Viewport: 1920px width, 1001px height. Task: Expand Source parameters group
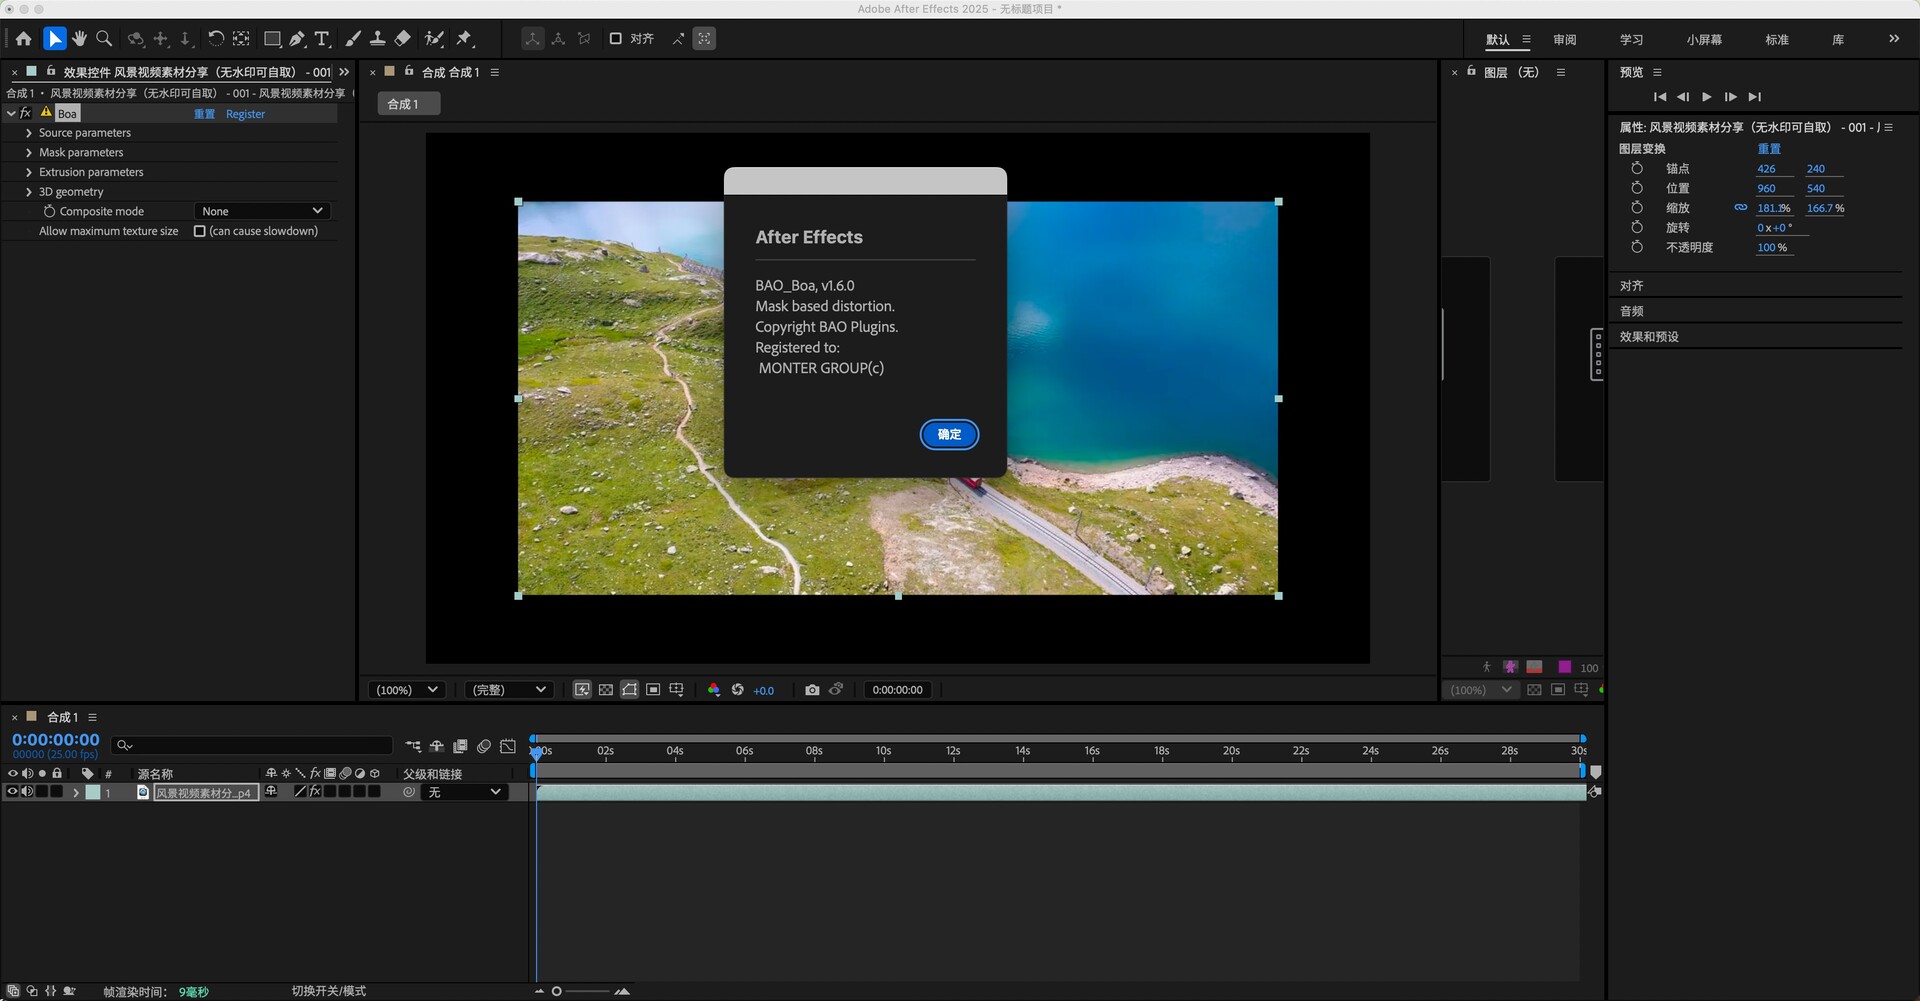pyautogui.click(x=29, y=133)
